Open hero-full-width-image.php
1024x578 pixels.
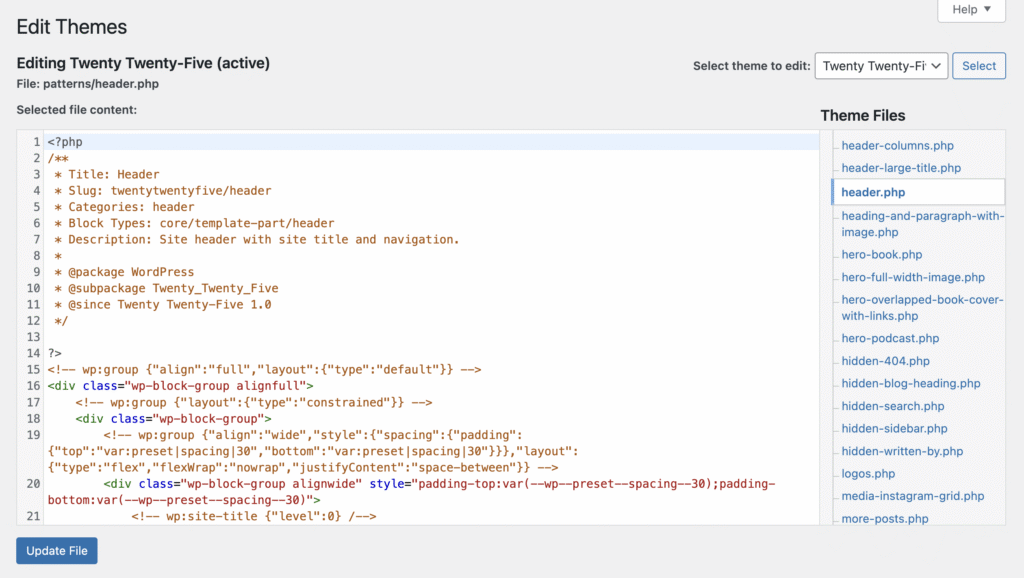[913, 277]
